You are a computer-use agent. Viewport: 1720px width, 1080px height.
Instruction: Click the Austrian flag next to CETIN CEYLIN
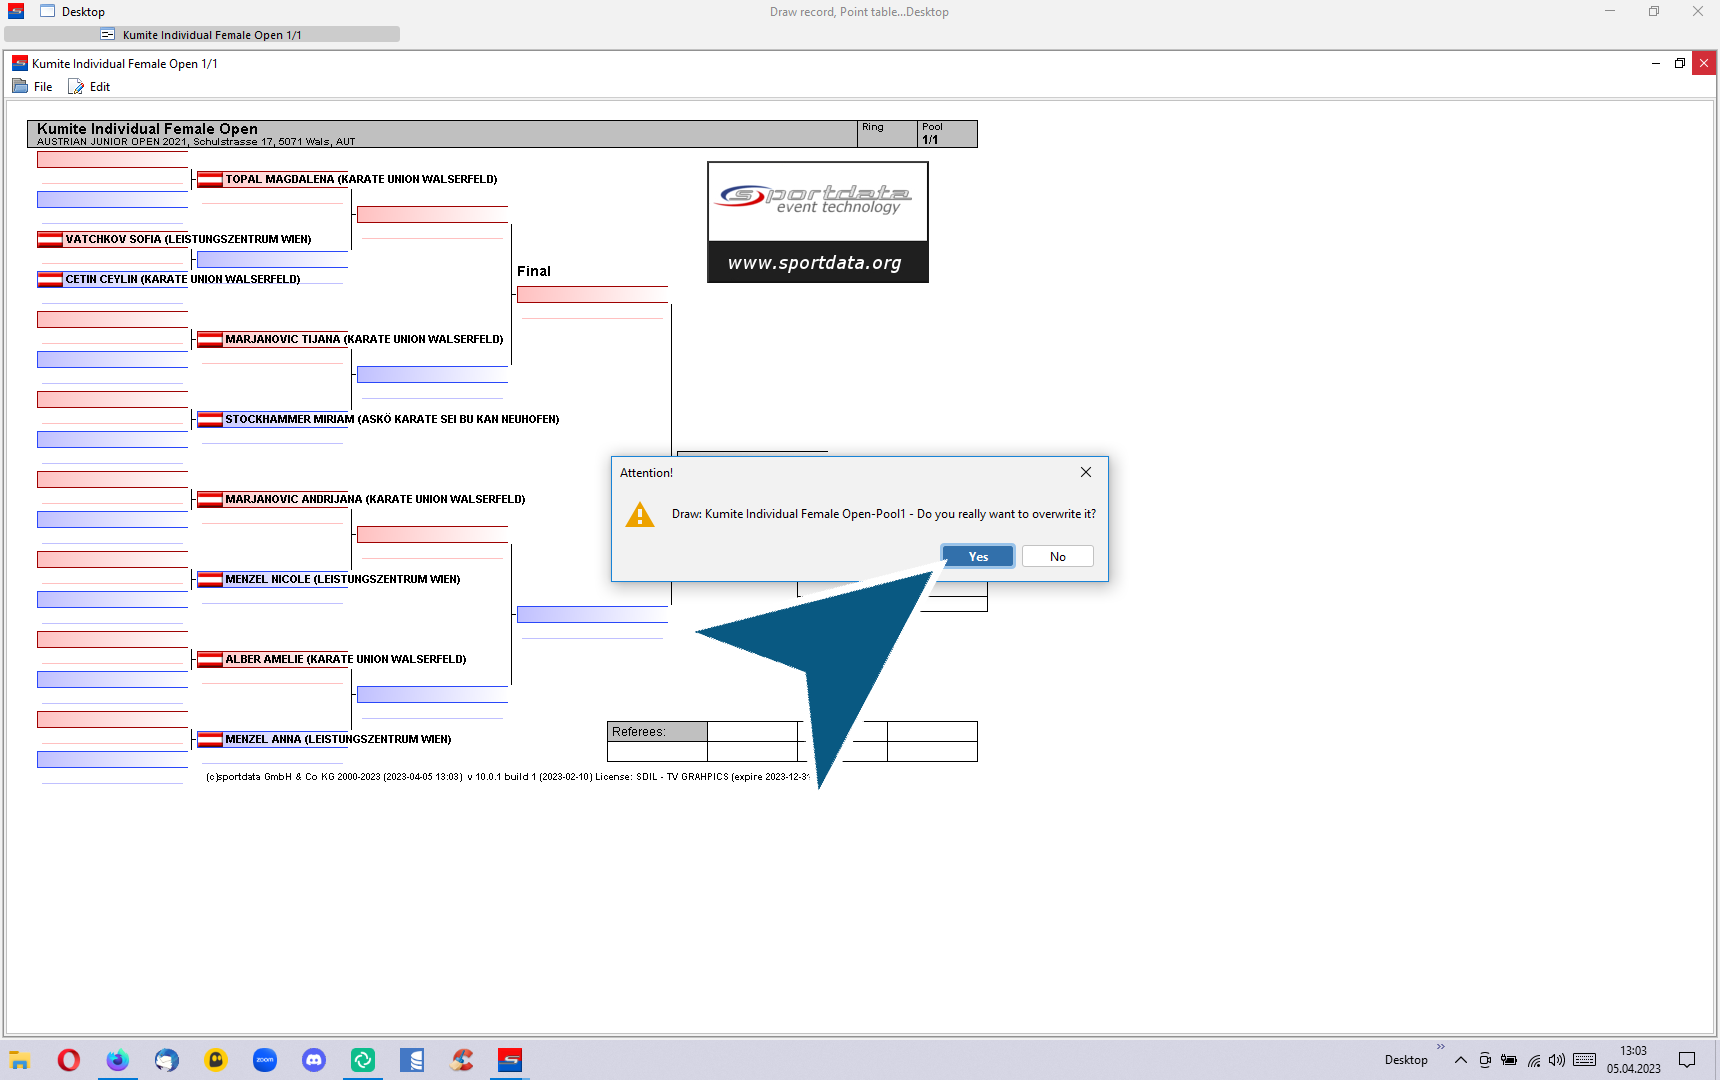tap(50, 280)
